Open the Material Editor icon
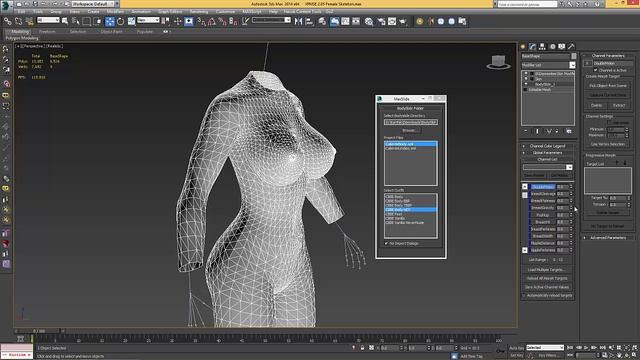 [x=369, y=21]
